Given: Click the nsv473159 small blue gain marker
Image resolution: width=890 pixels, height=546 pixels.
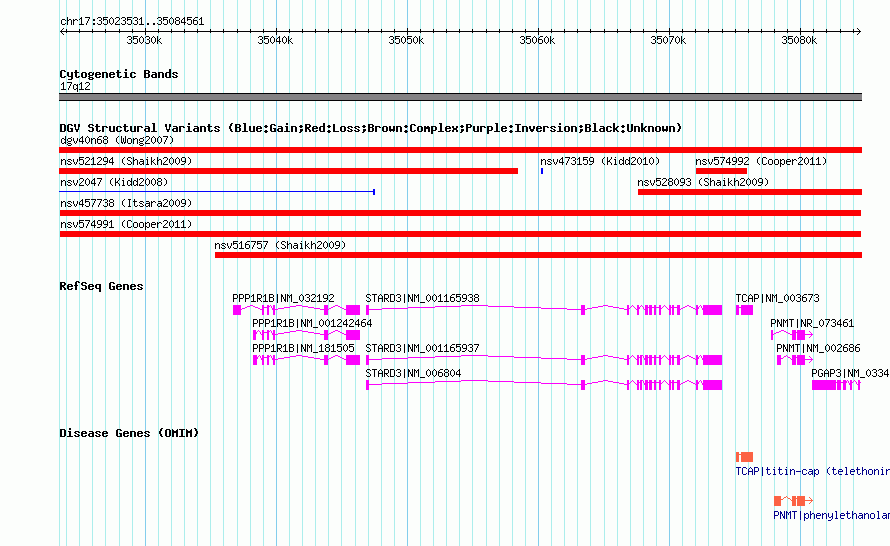Looking at the screenshot, I should coord(542,171).
